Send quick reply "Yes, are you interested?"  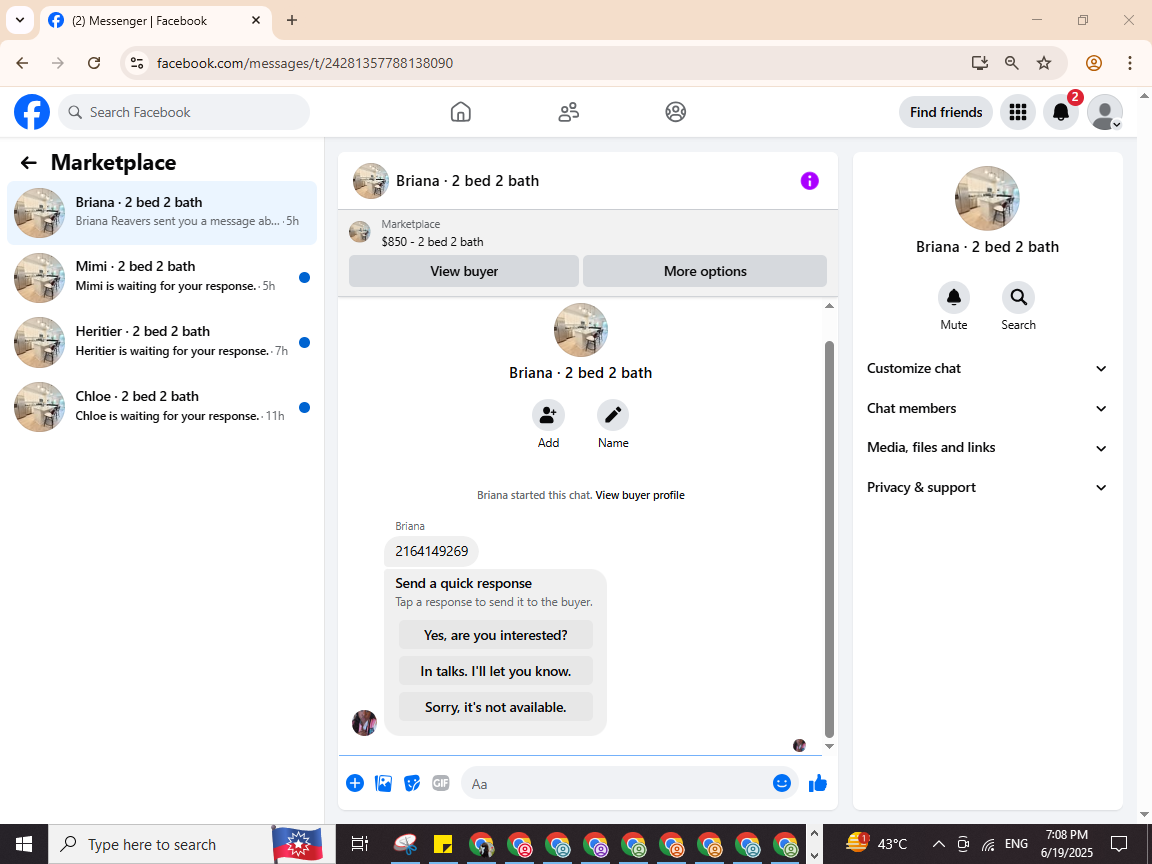click(495, 636)
